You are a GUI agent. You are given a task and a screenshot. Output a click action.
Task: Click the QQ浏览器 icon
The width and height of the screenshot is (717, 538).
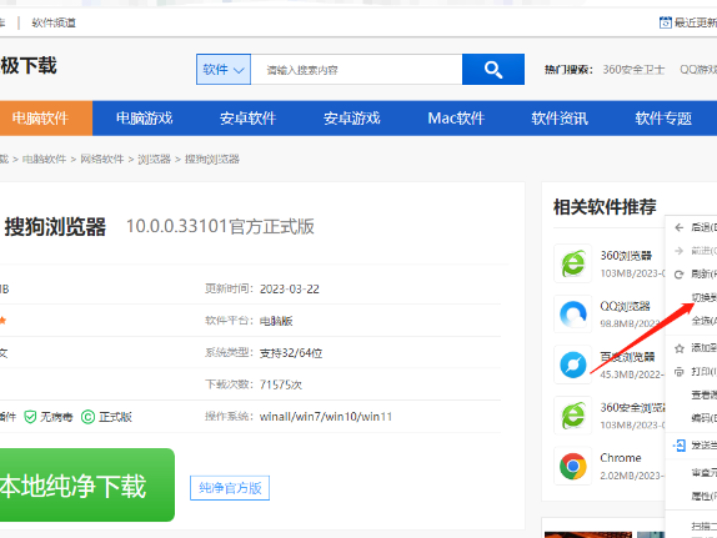pos(573,314)
